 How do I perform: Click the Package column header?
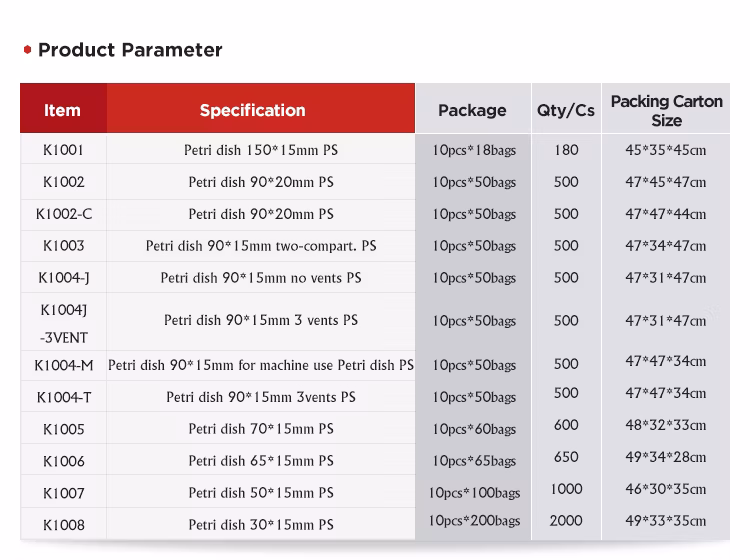pyautogui.click(x=472, y=110)
